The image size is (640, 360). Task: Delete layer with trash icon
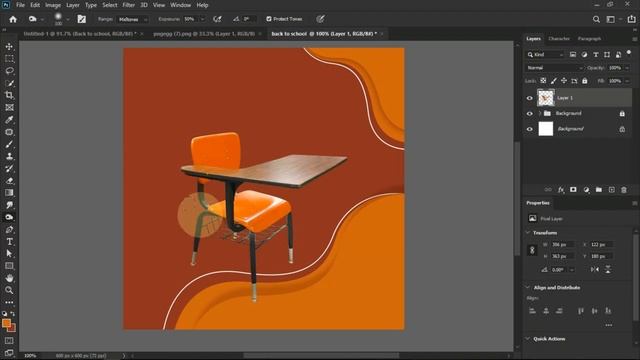coord(624,190)
